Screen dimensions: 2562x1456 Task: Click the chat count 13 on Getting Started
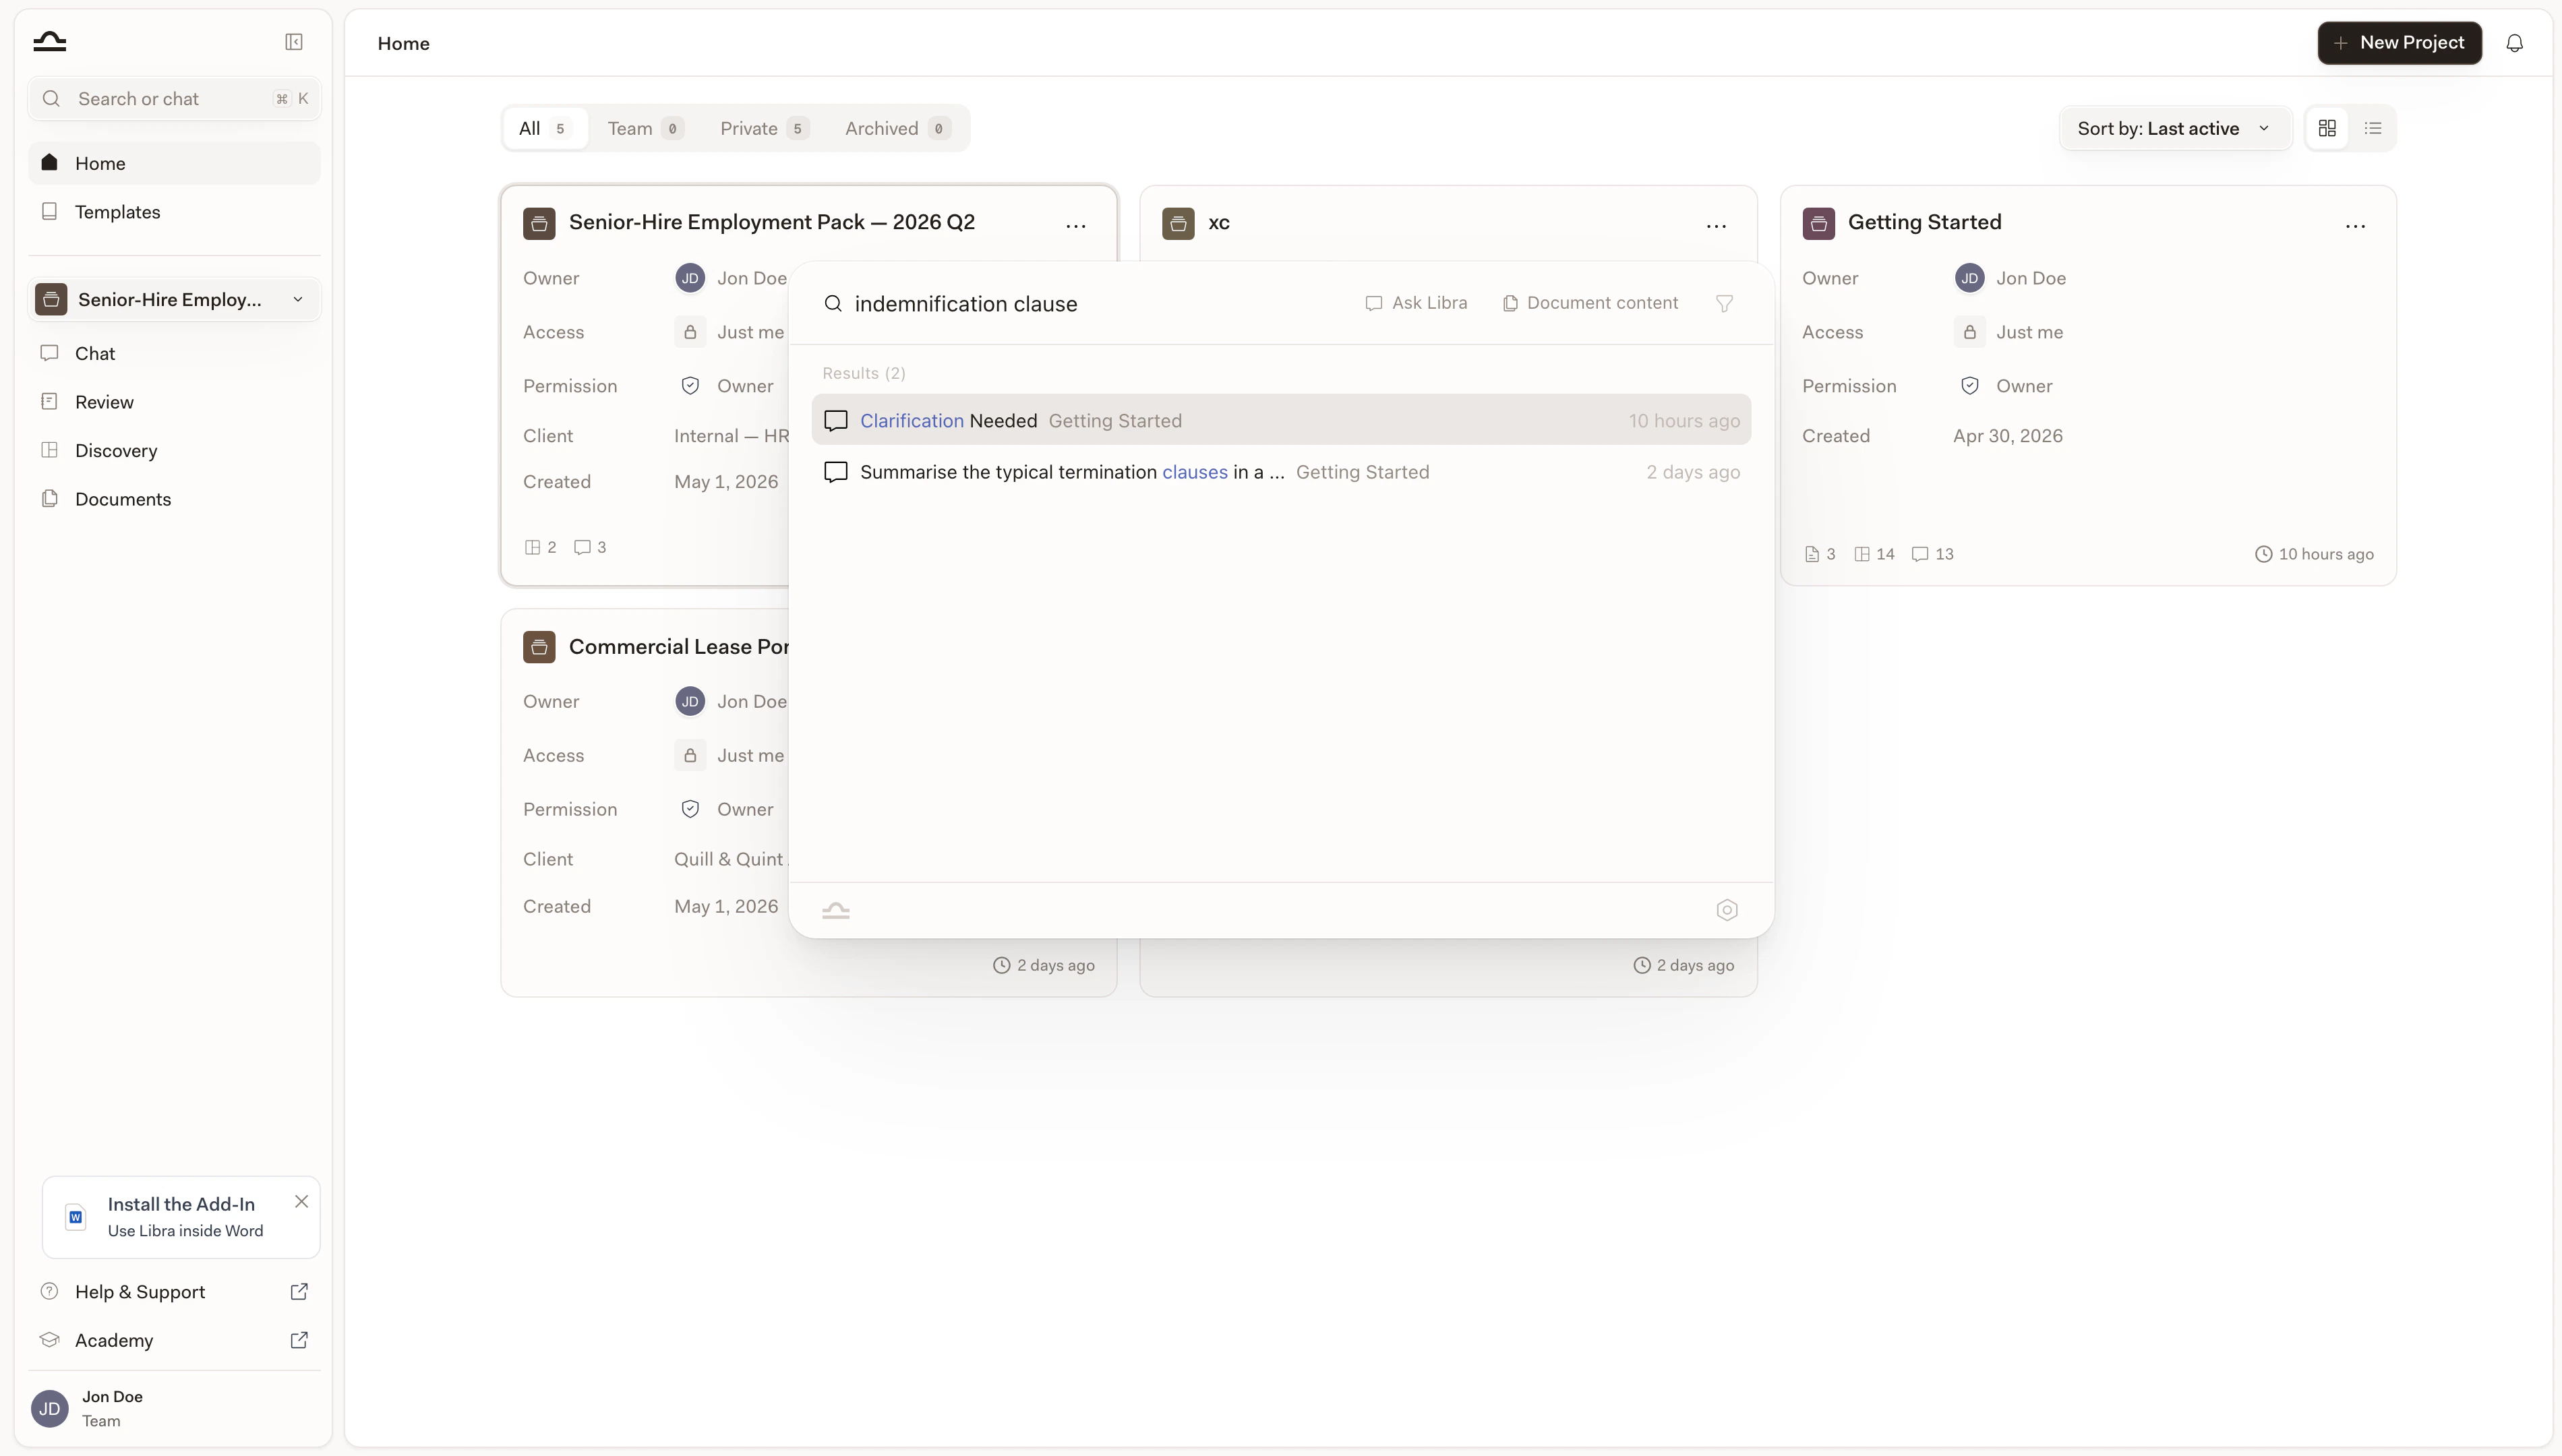click(x=1932, y=554)
